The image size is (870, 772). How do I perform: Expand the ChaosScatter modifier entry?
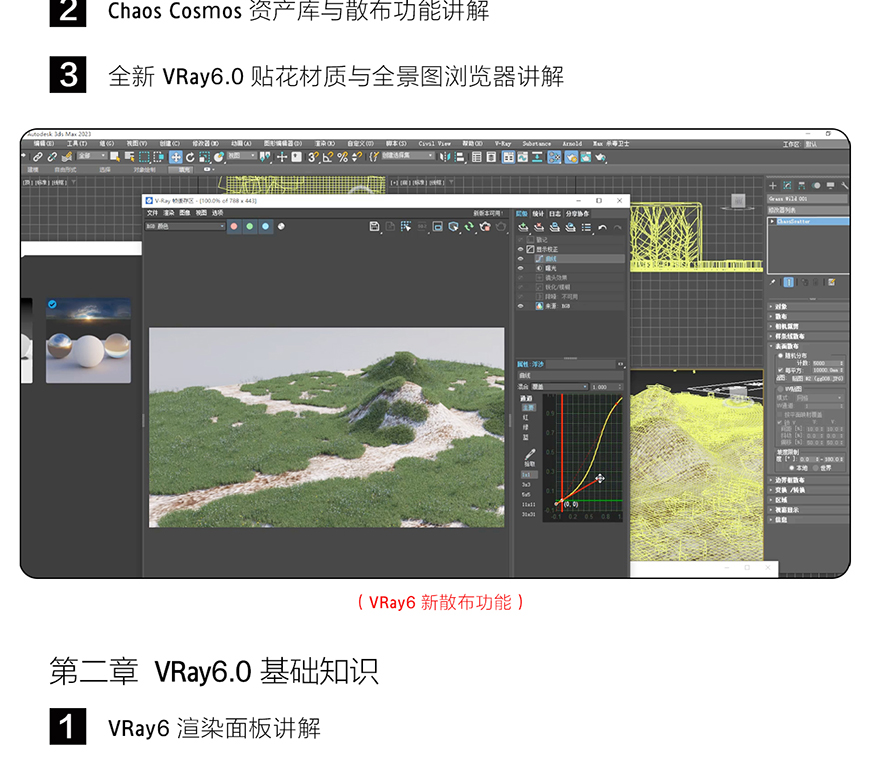pyautogui.click(x=772, y=221)
